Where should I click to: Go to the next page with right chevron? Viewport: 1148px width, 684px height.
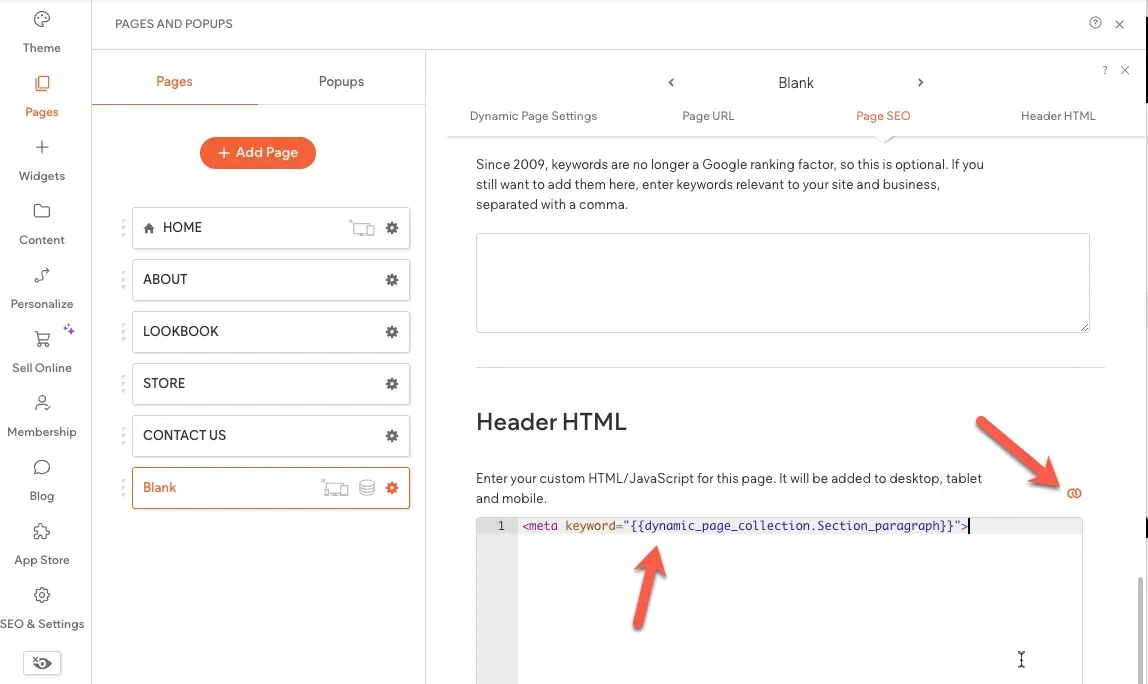pos(920,82)
